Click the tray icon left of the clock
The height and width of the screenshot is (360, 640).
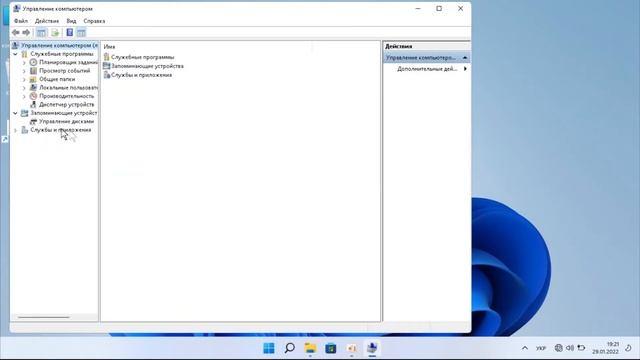pyautogui.click(x=581, y=348)
